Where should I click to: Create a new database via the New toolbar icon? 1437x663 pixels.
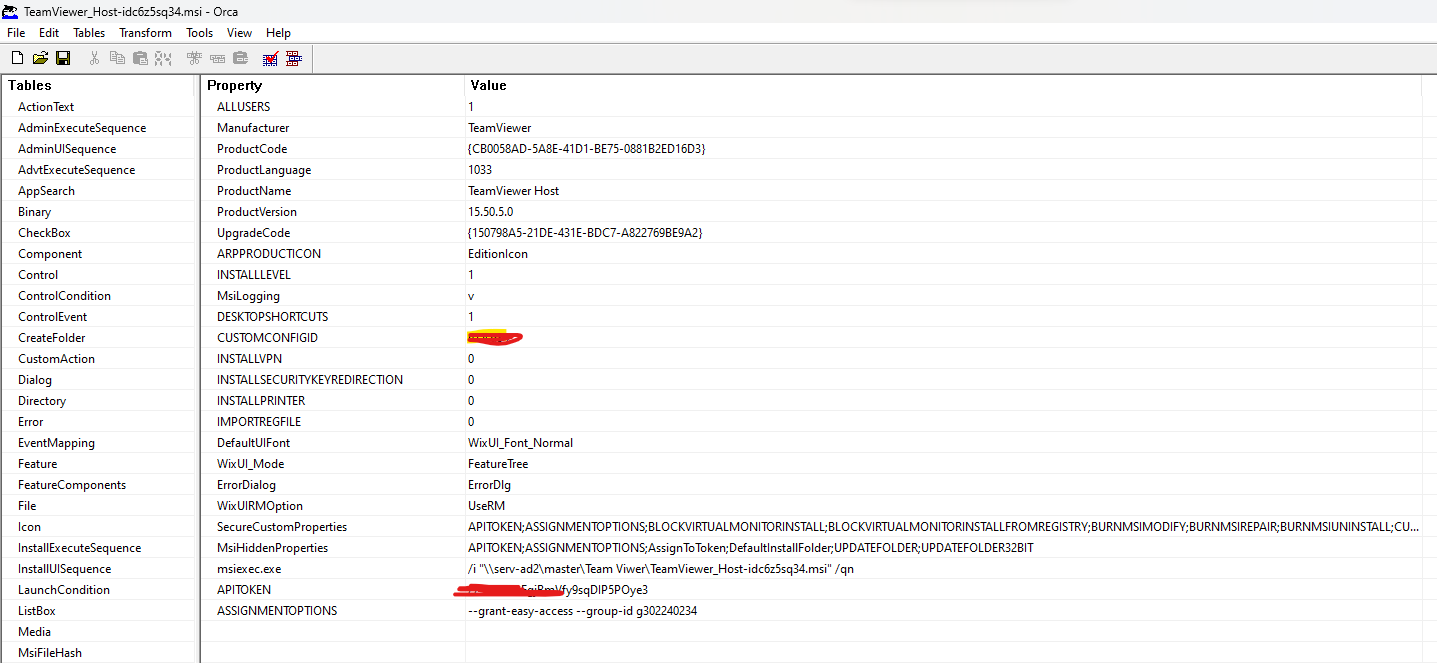point(17,57)
